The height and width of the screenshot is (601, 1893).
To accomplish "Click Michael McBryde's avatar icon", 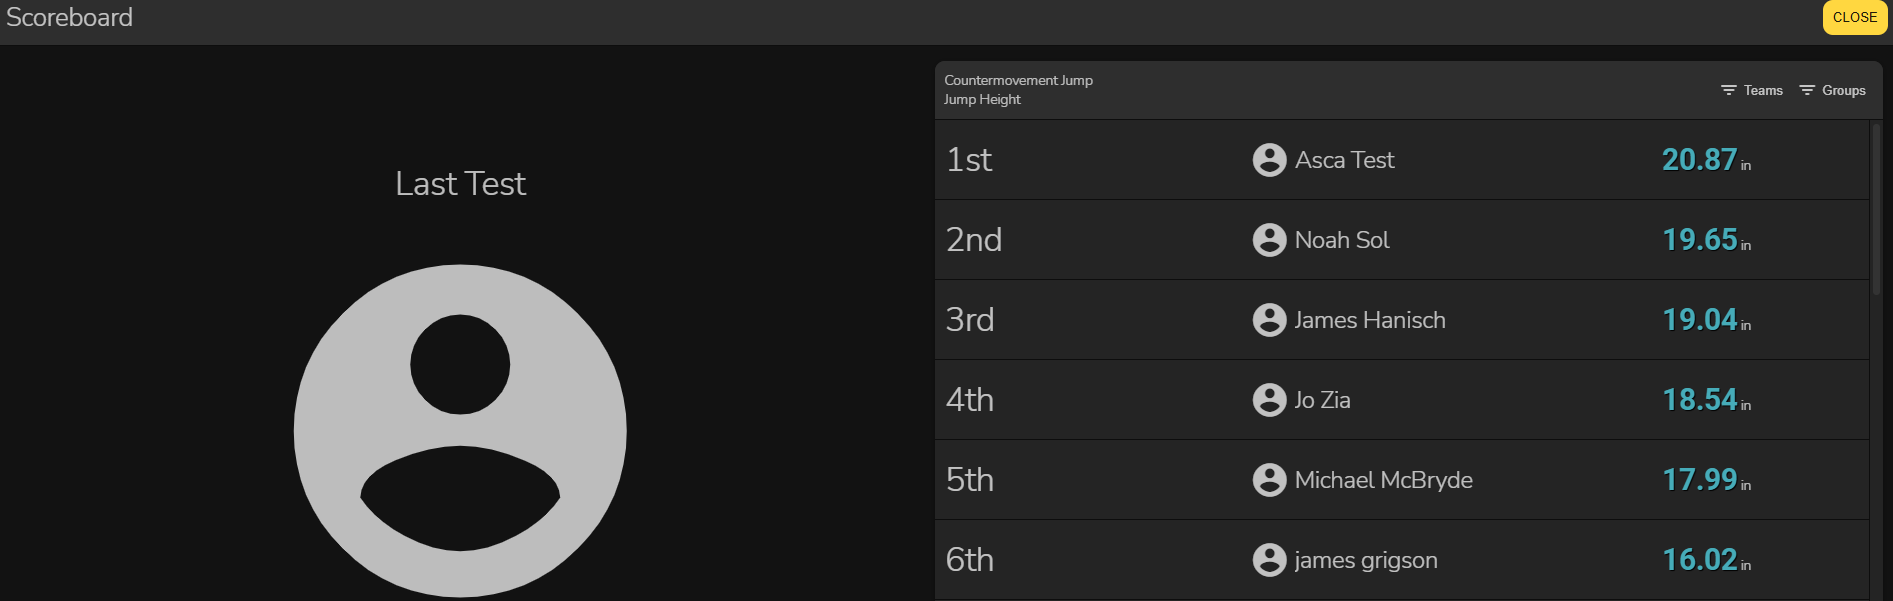I will tap(1269, 480).
